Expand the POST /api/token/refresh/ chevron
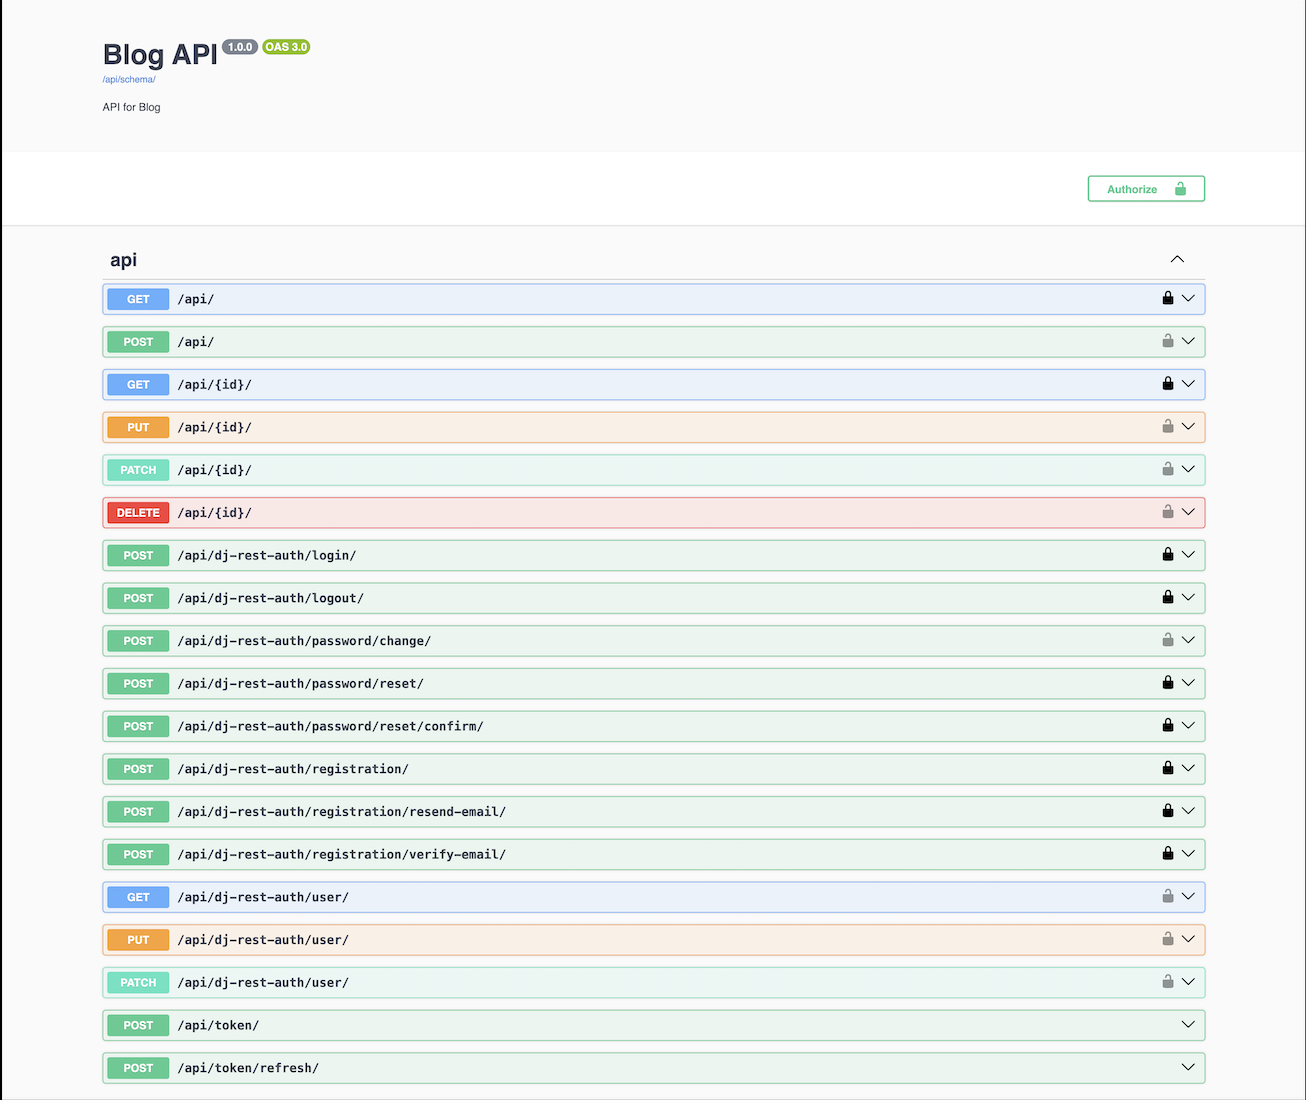Screen dimensions: 1306x1100 point(1188,1067)
